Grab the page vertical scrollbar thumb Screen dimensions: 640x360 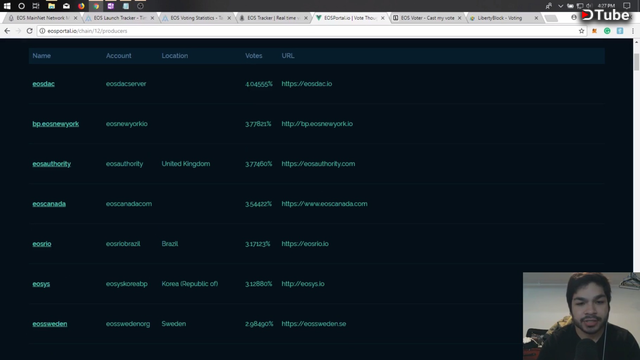(x=636, y=62)
